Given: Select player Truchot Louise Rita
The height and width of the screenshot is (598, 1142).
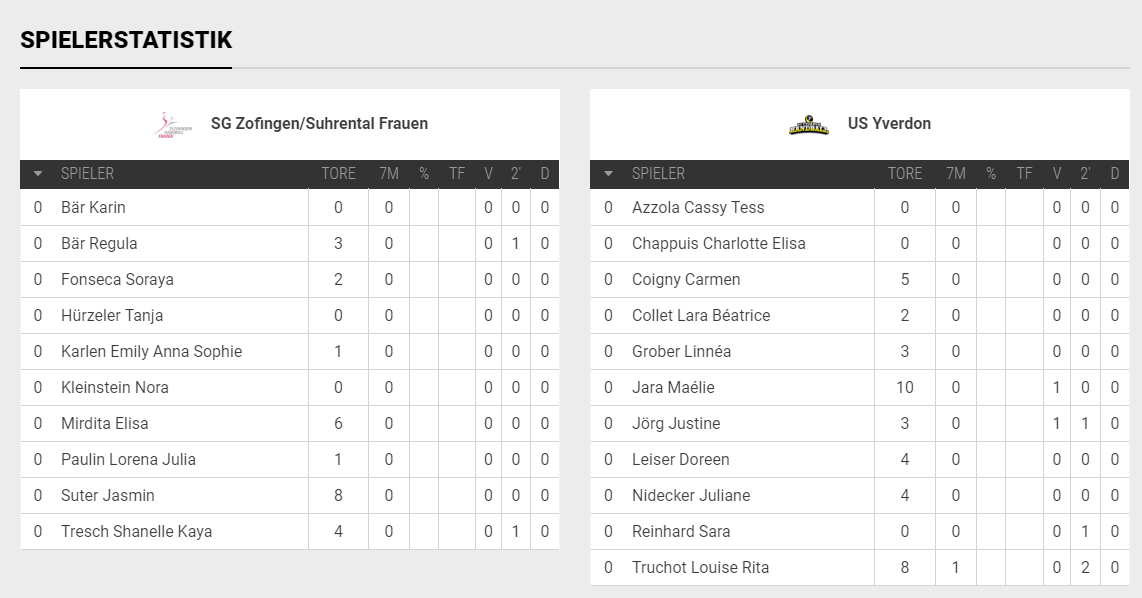Looking at the screenshot, I should click(701, 567).
